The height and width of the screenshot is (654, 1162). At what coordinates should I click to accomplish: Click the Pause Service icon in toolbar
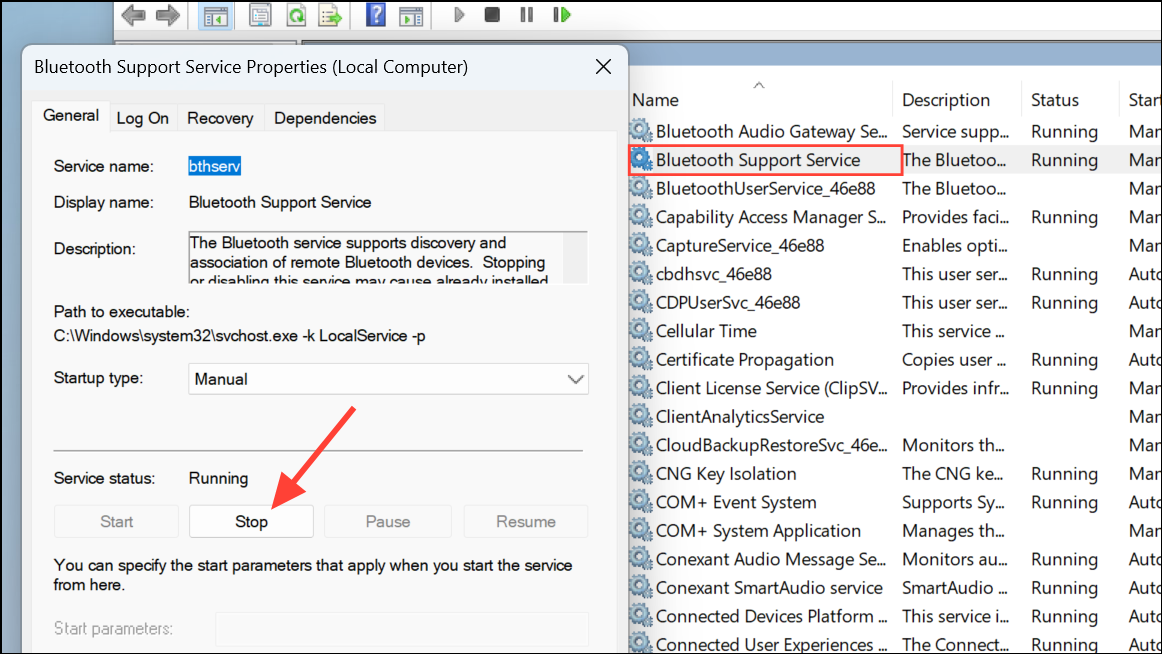click(527, 15)
